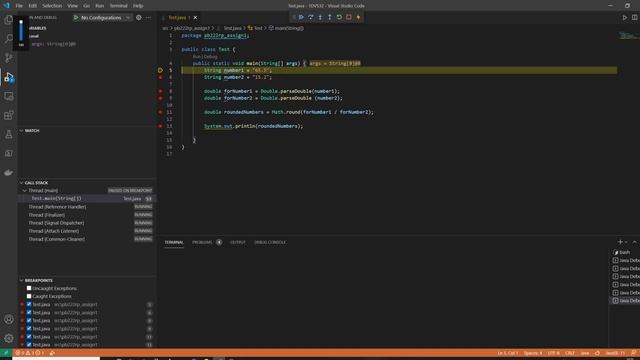Open the Search view in activity bar
Viewport: 640px width, 360px height.
pyautogui.click(x=8, y=39)
